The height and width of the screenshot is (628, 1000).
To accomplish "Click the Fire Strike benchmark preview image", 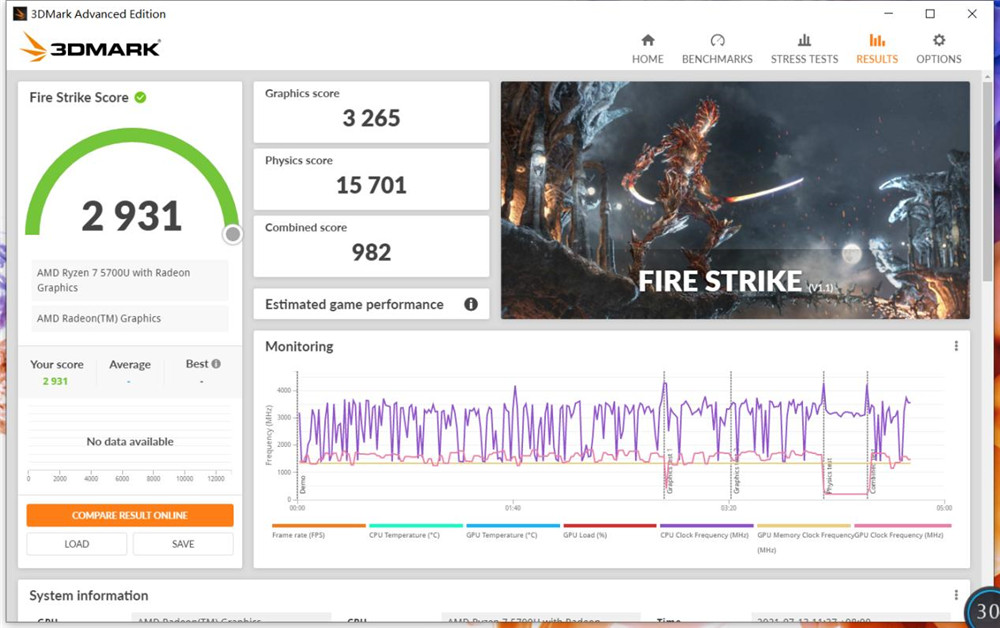I will pos(735,200).
